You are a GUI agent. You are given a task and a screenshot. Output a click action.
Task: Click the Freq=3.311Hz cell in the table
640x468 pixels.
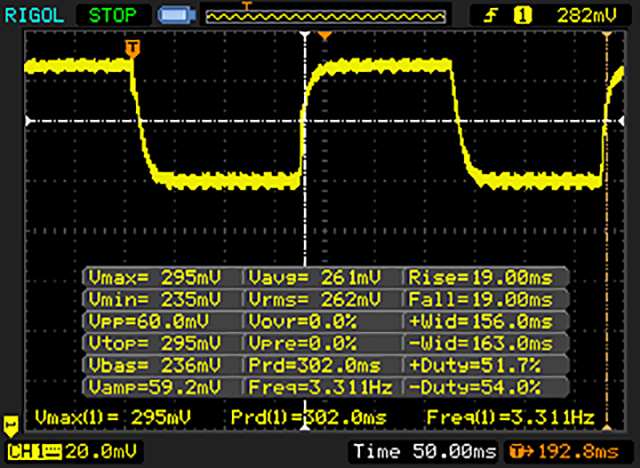tap(320, 387)
